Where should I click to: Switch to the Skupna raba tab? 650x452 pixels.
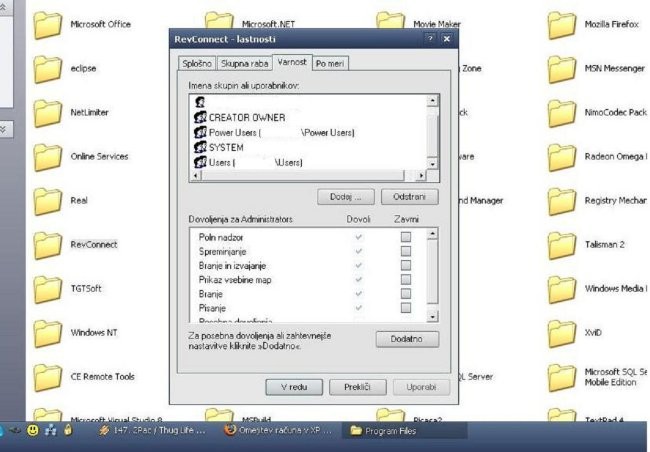(245, 63)
